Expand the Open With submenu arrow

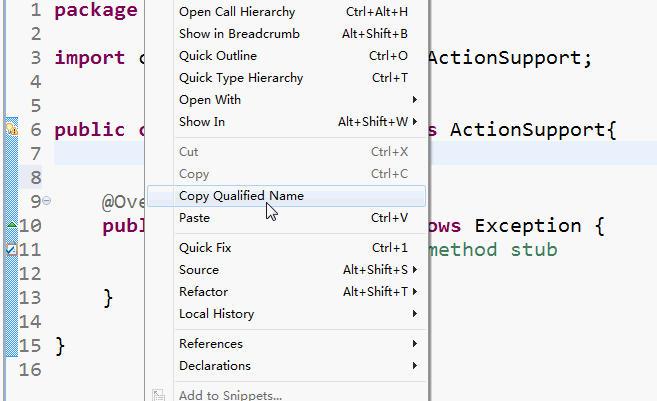pyautogui.click(x=414, y=100)
